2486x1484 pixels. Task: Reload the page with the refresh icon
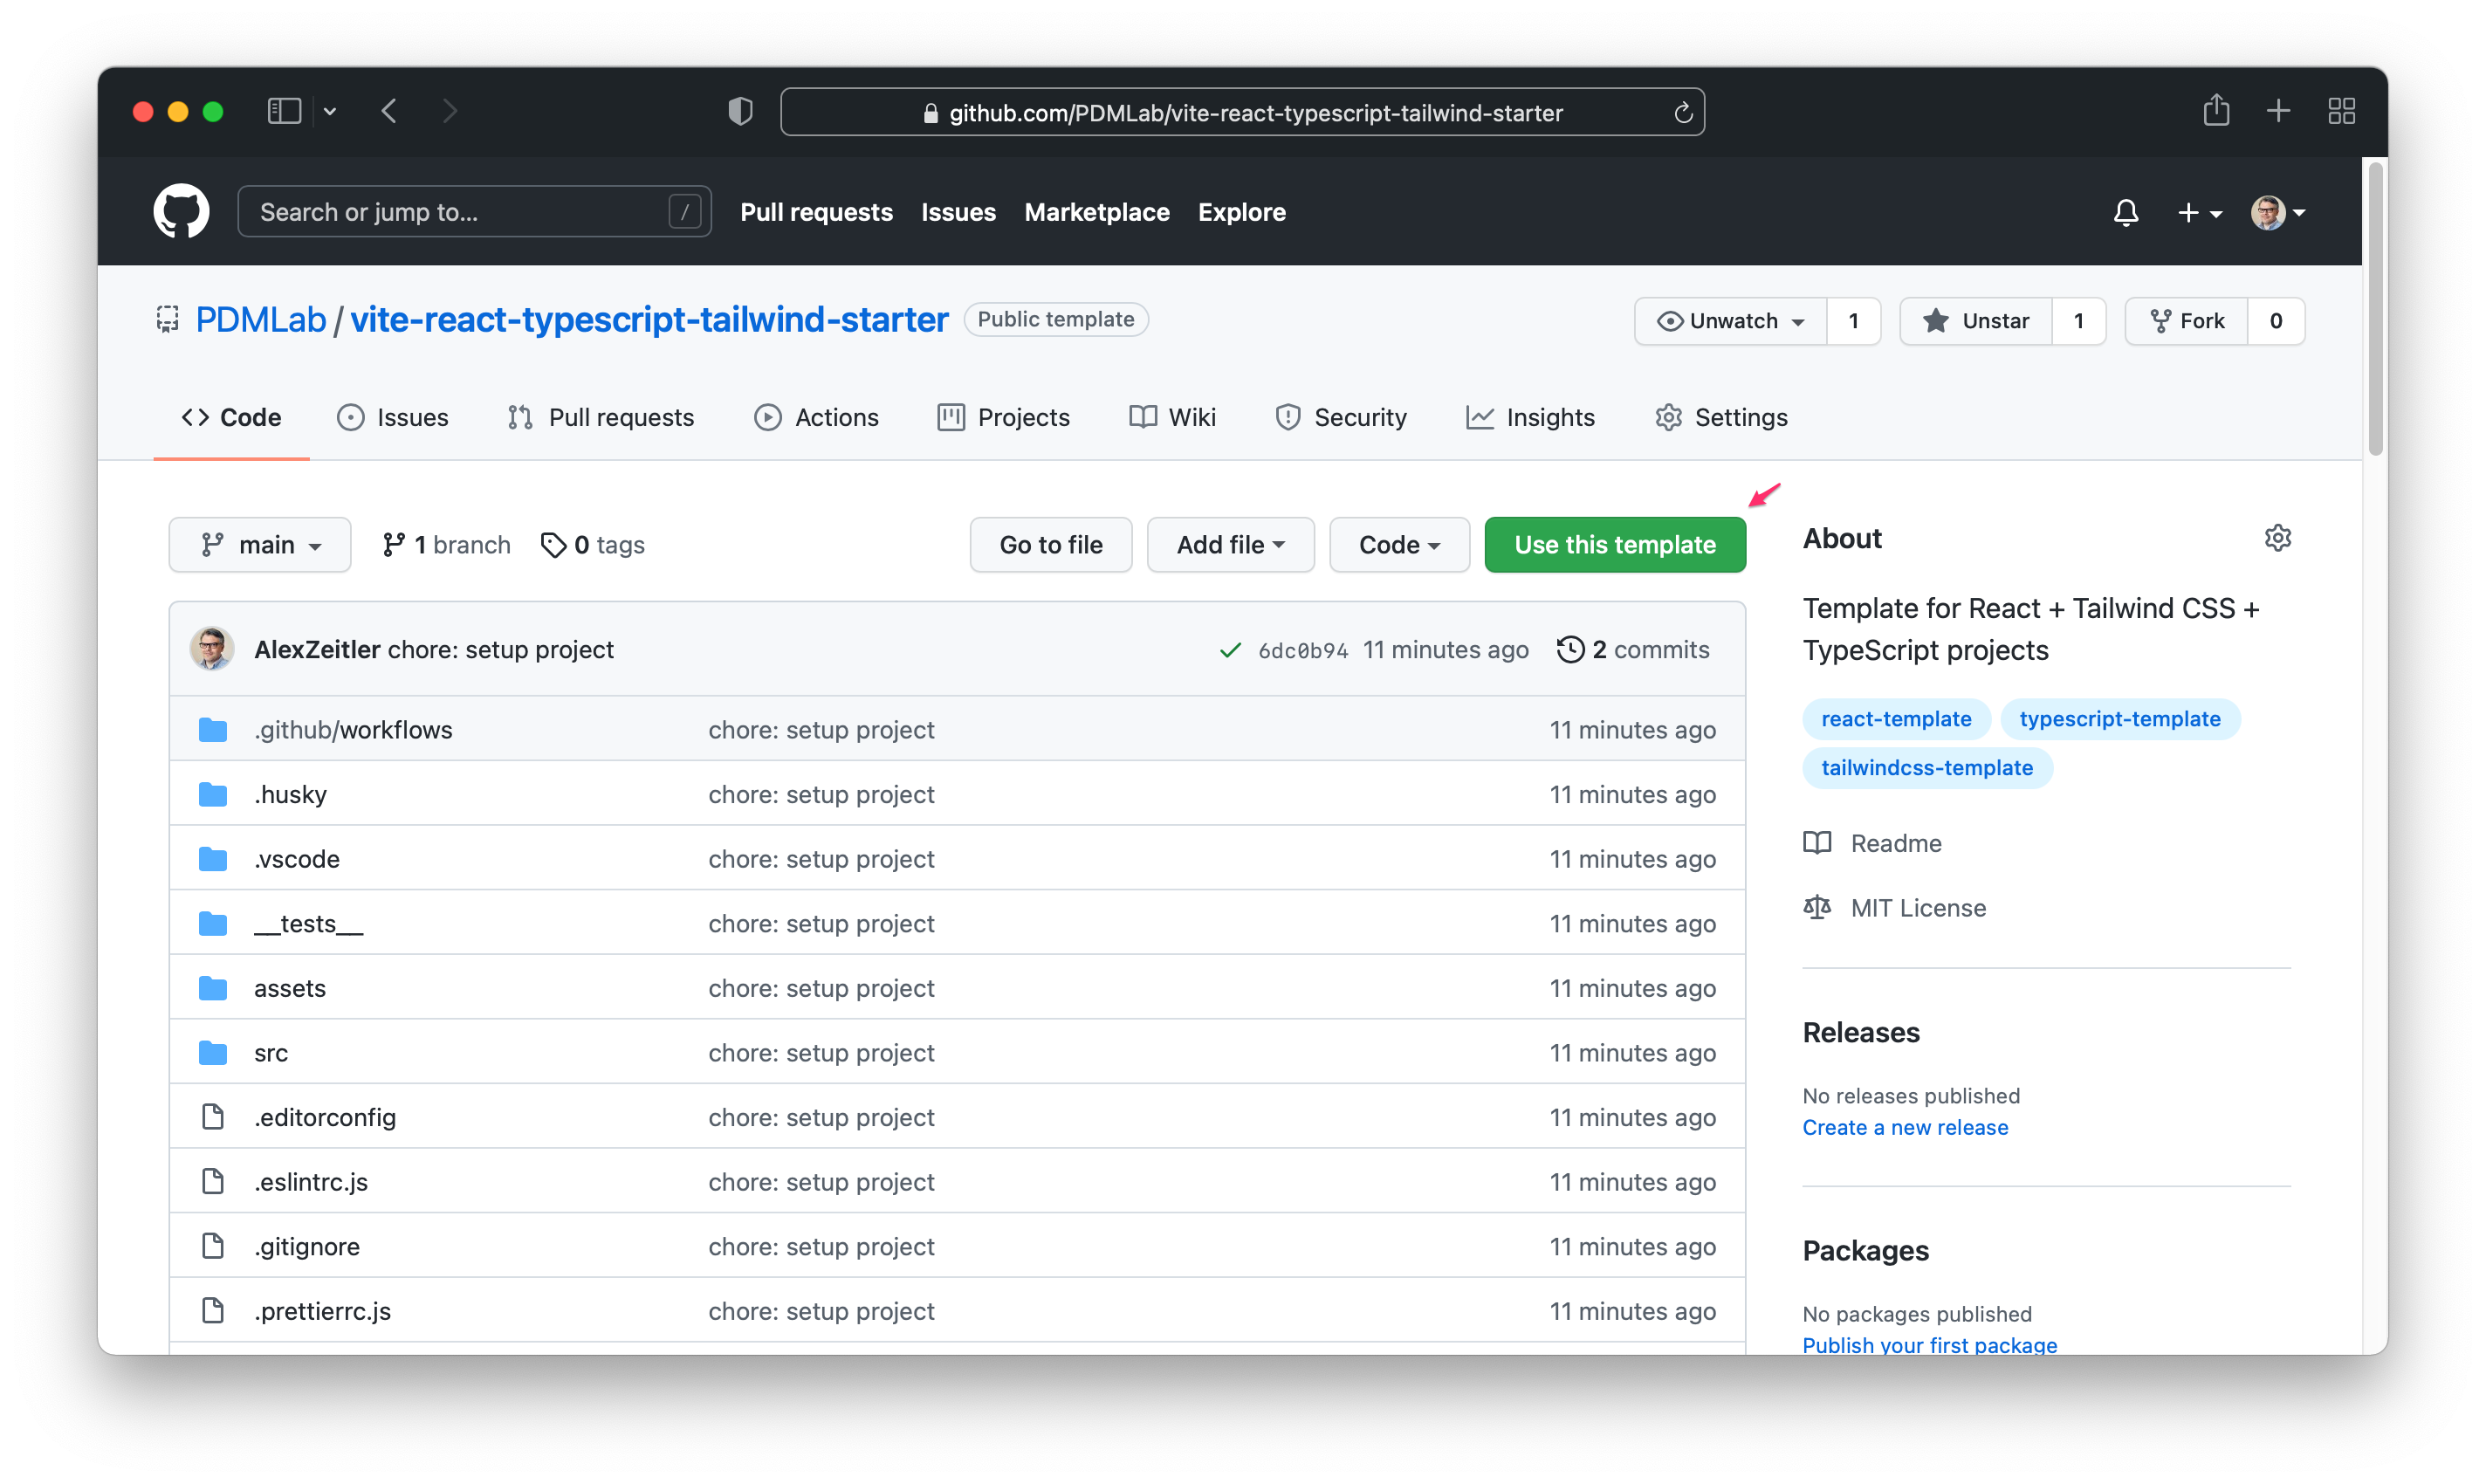pos(1683,113)
